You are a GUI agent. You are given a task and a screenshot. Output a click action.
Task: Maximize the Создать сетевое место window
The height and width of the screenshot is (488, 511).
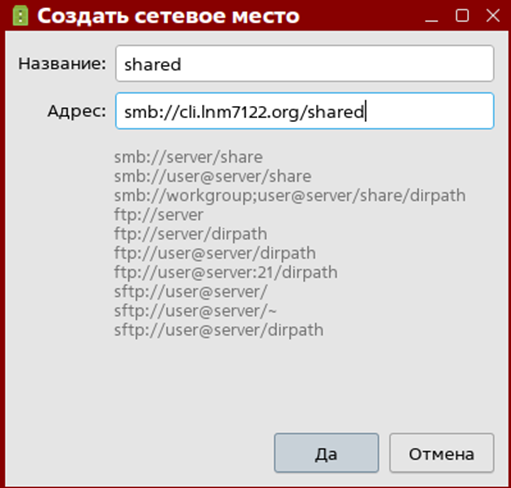tap(462, 16)
